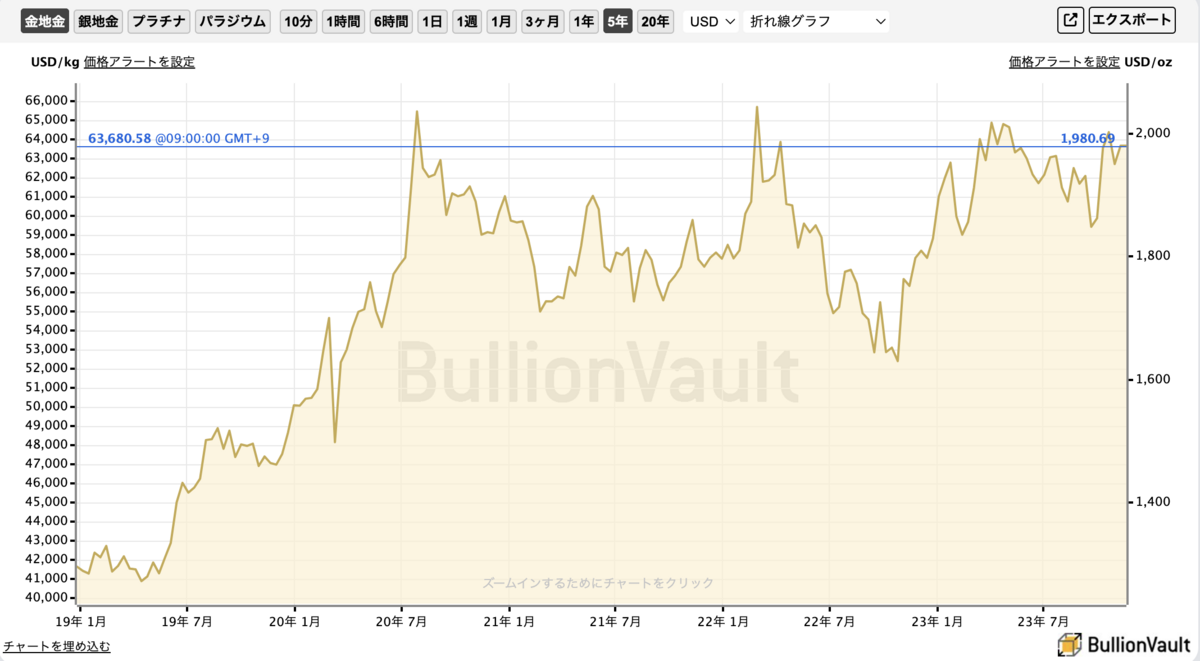This screenshot has height=661, width=1200.
Task: Open the USD currency dropdown
Action: pyautogui.click(x=712, y=21)
